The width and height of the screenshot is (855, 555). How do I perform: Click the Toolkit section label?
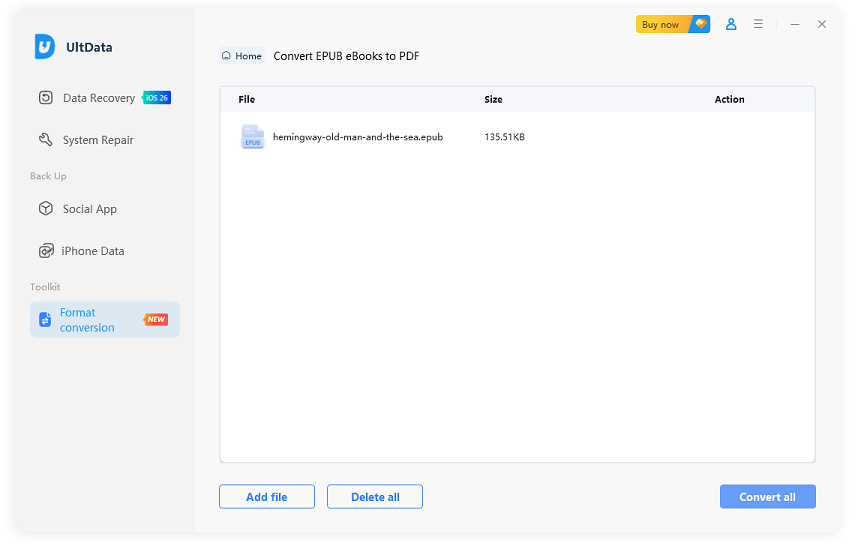click(45, 287)
